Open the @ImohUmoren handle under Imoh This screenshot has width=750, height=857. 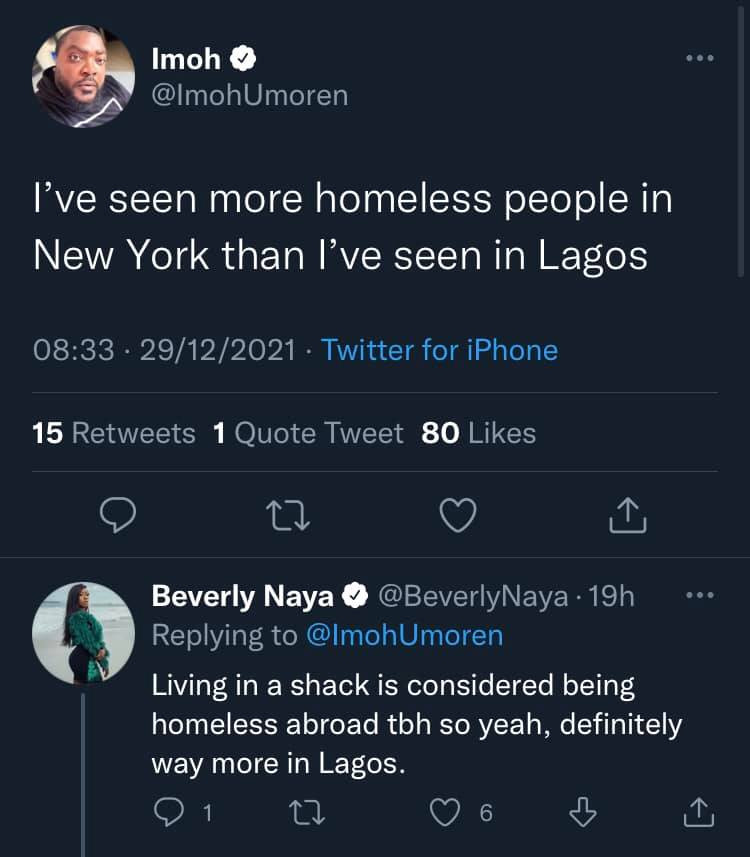pos(249,95)
